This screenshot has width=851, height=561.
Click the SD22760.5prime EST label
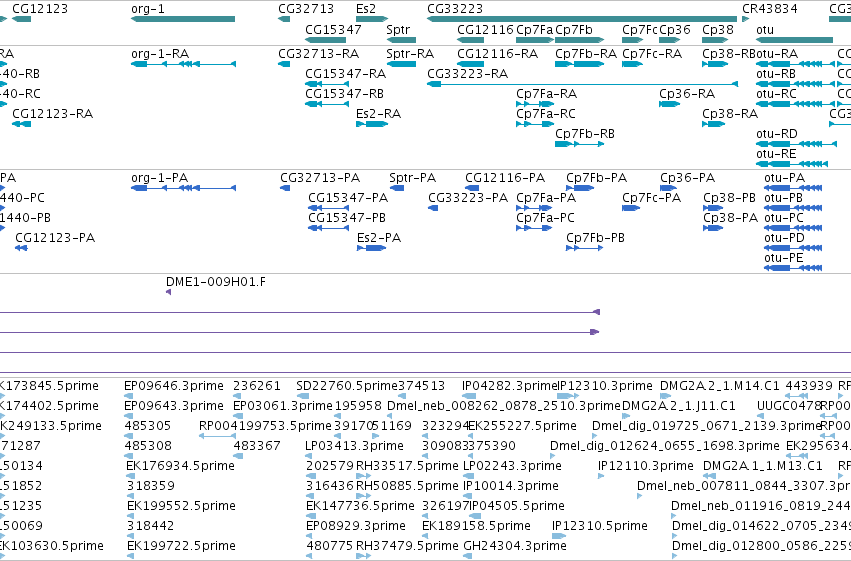(347, 386)
